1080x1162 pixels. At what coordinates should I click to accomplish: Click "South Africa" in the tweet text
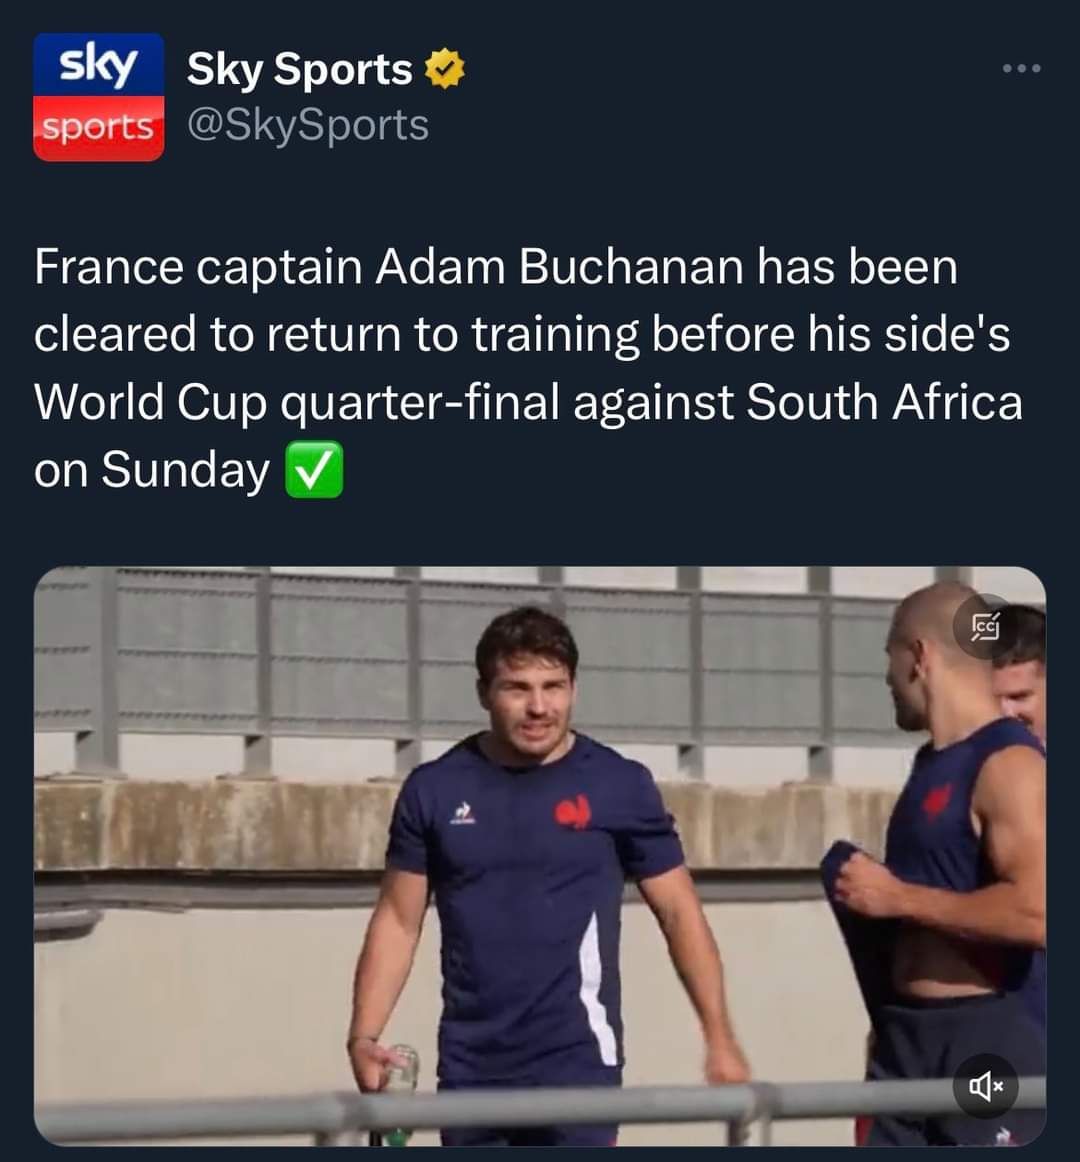point(884,402)
